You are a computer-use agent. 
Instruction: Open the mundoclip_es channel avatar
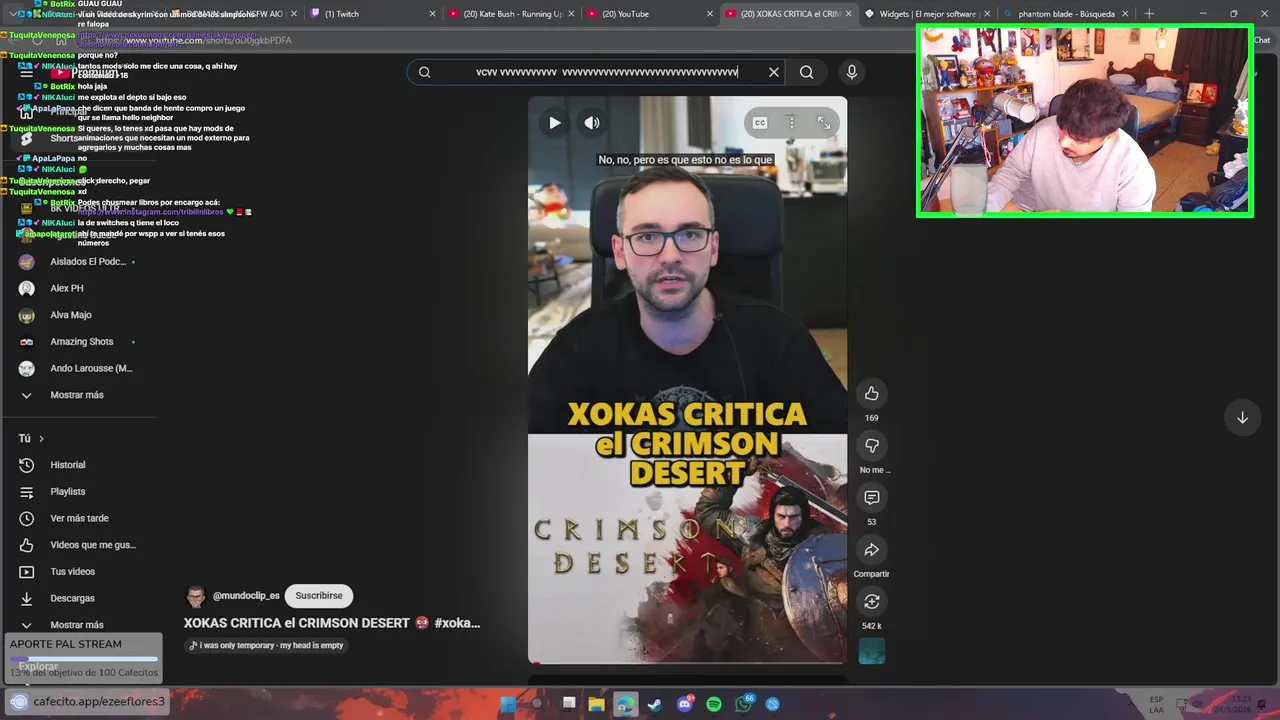click(195, 596)
